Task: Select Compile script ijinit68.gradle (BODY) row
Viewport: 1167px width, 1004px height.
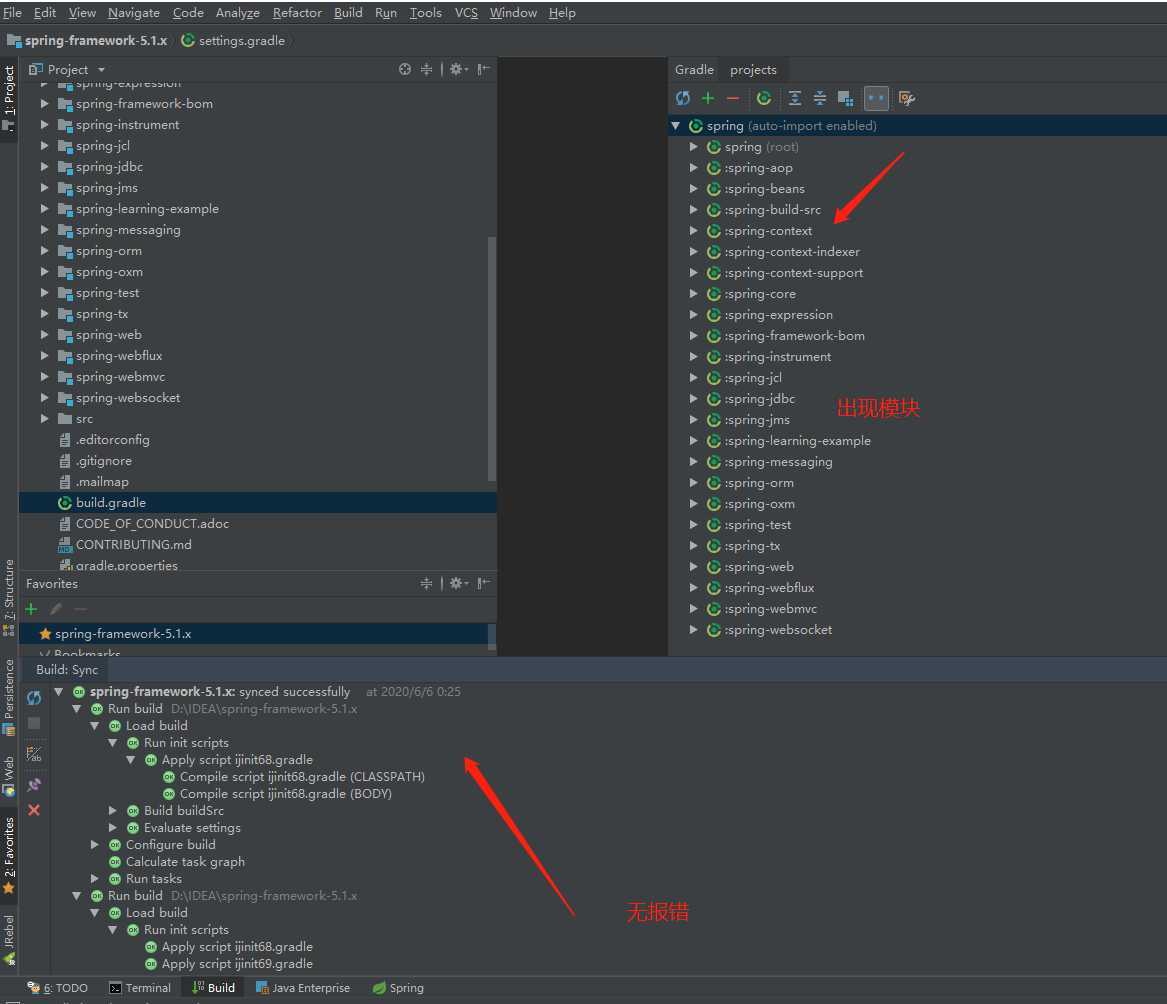Action: 285,794
